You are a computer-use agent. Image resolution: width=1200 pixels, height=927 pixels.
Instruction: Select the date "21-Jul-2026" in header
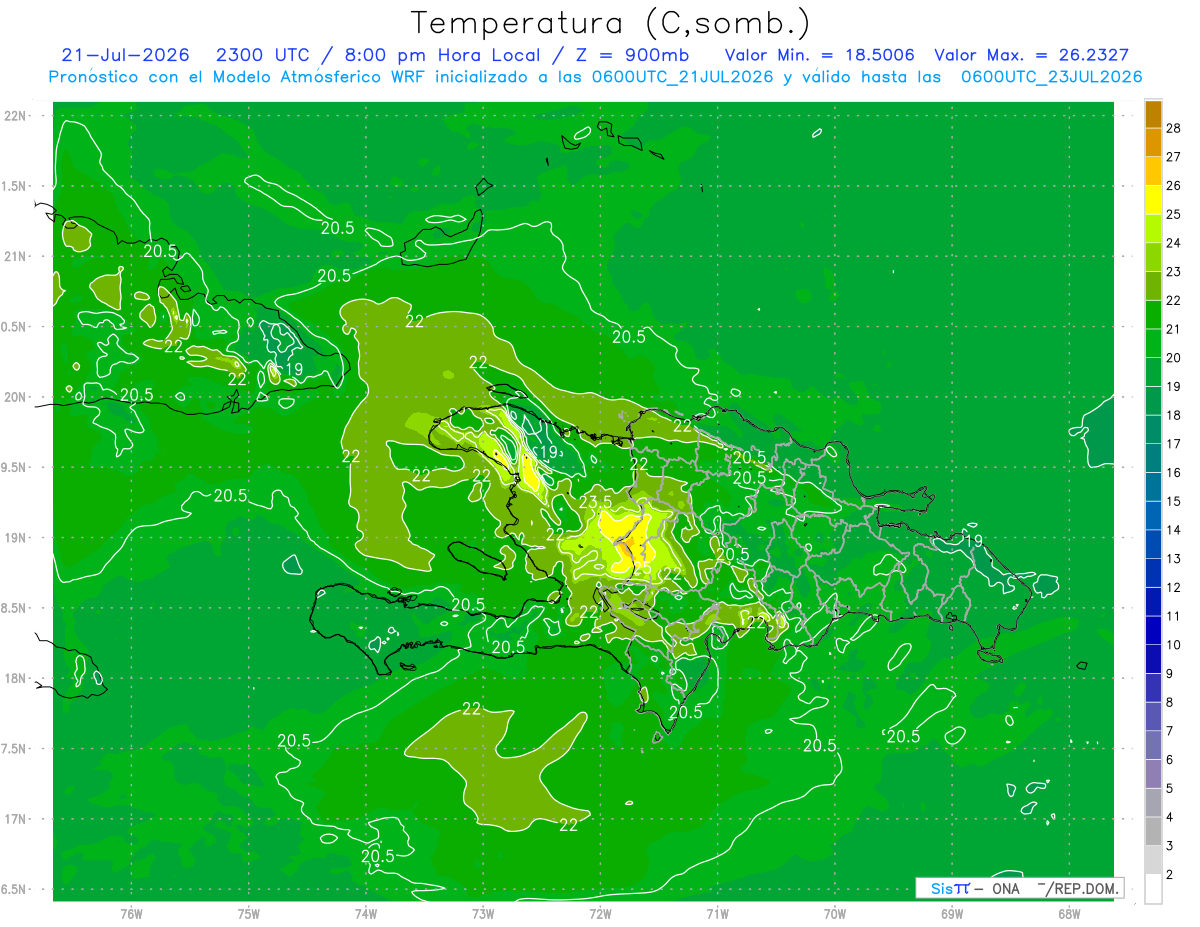125,55
